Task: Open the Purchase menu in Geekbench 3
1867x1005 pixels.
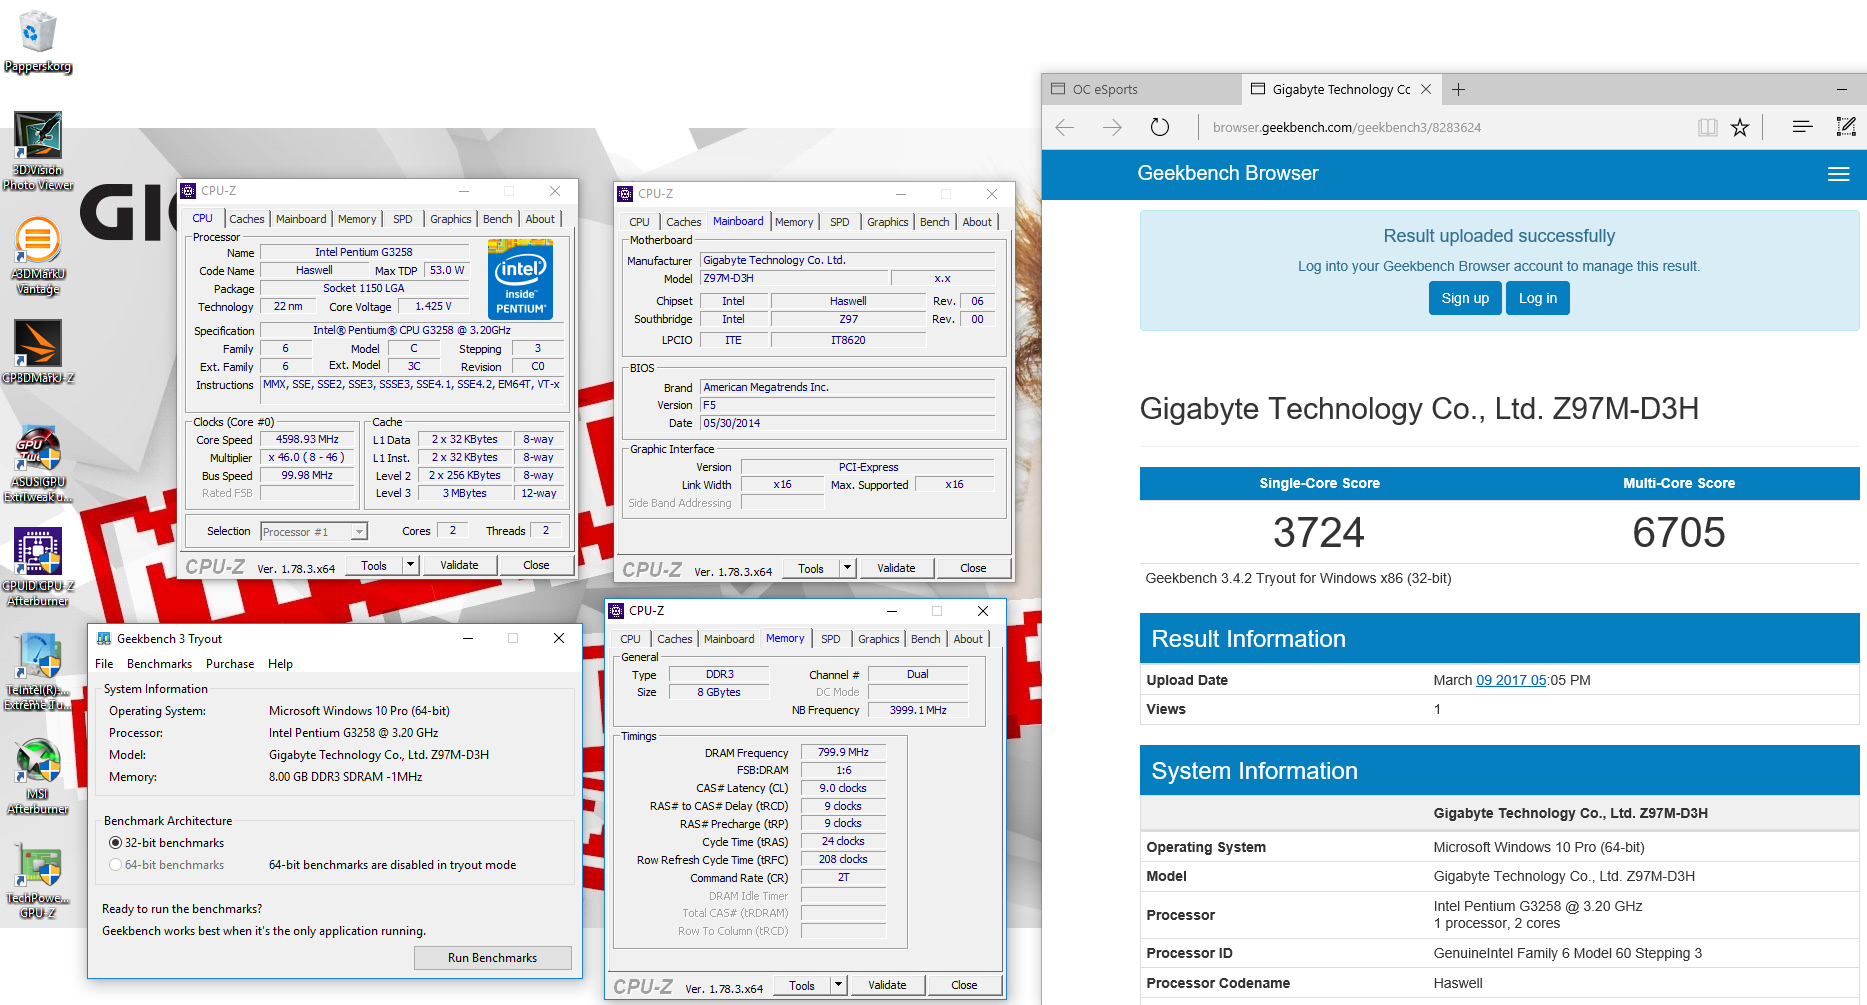Action: pos(230,664)
